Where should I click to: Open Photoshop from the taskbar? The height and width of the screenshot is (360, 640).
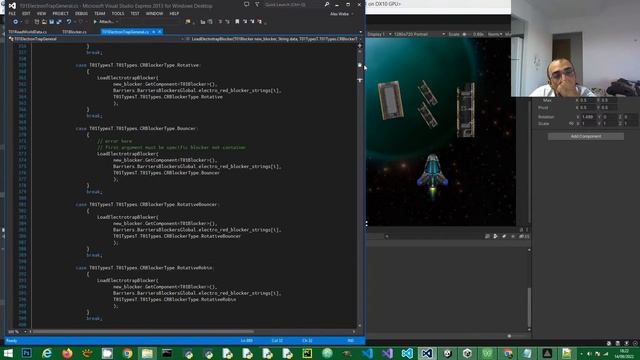tap(27, 353)
